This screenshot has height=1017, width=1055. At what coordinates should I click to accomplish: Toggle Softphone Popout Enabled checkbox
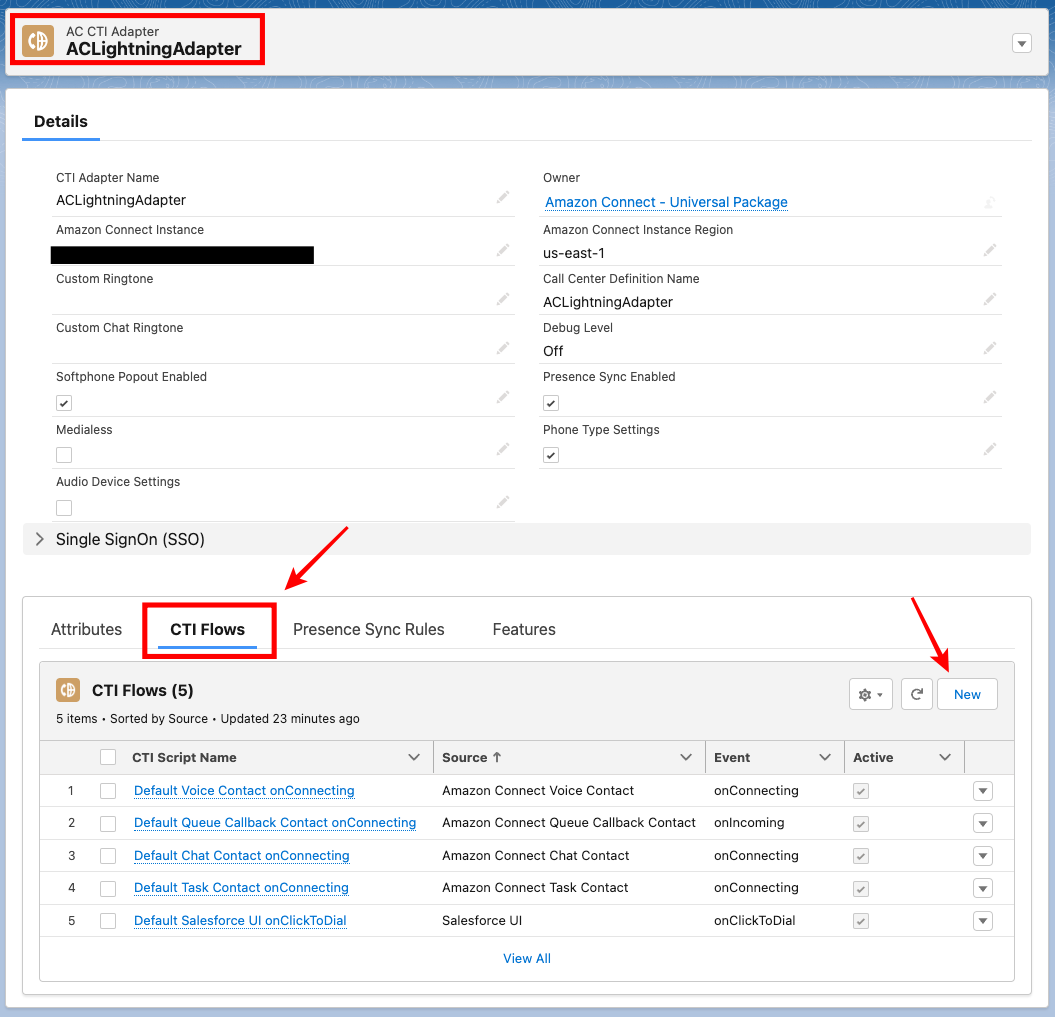[x=64, y=403]
